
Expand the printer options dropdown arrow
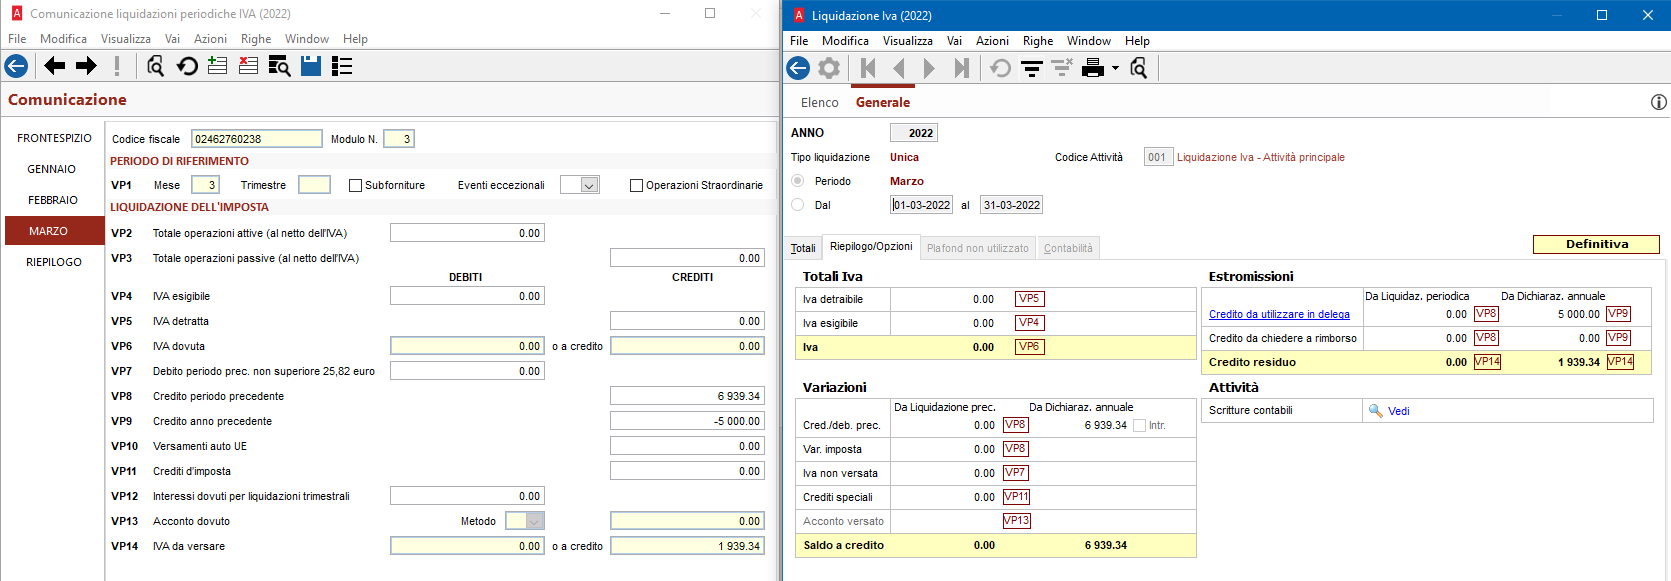[1115, 68]
